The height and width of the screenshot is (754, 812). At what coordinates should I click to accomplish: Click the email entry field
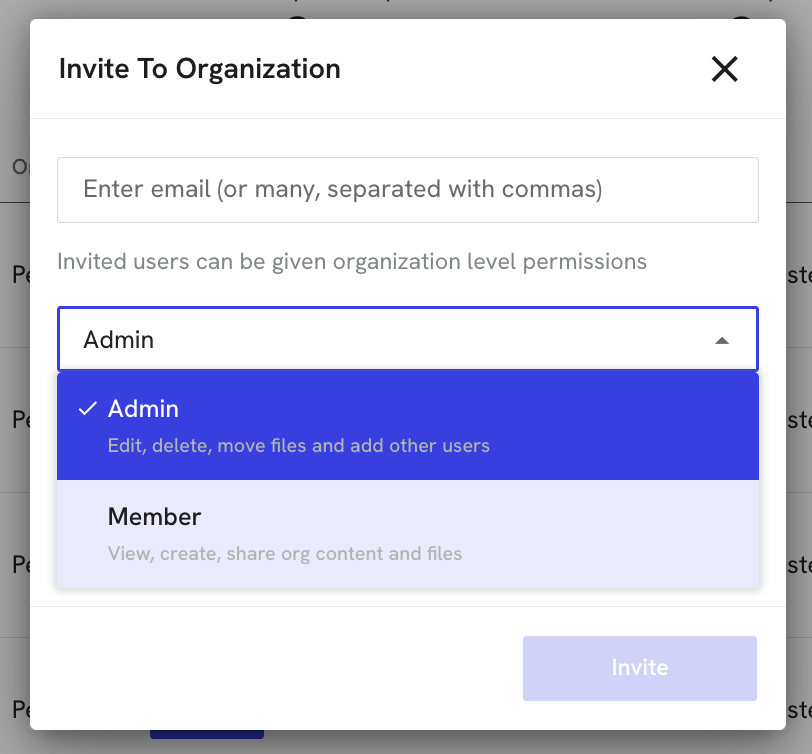pos(406,189)
